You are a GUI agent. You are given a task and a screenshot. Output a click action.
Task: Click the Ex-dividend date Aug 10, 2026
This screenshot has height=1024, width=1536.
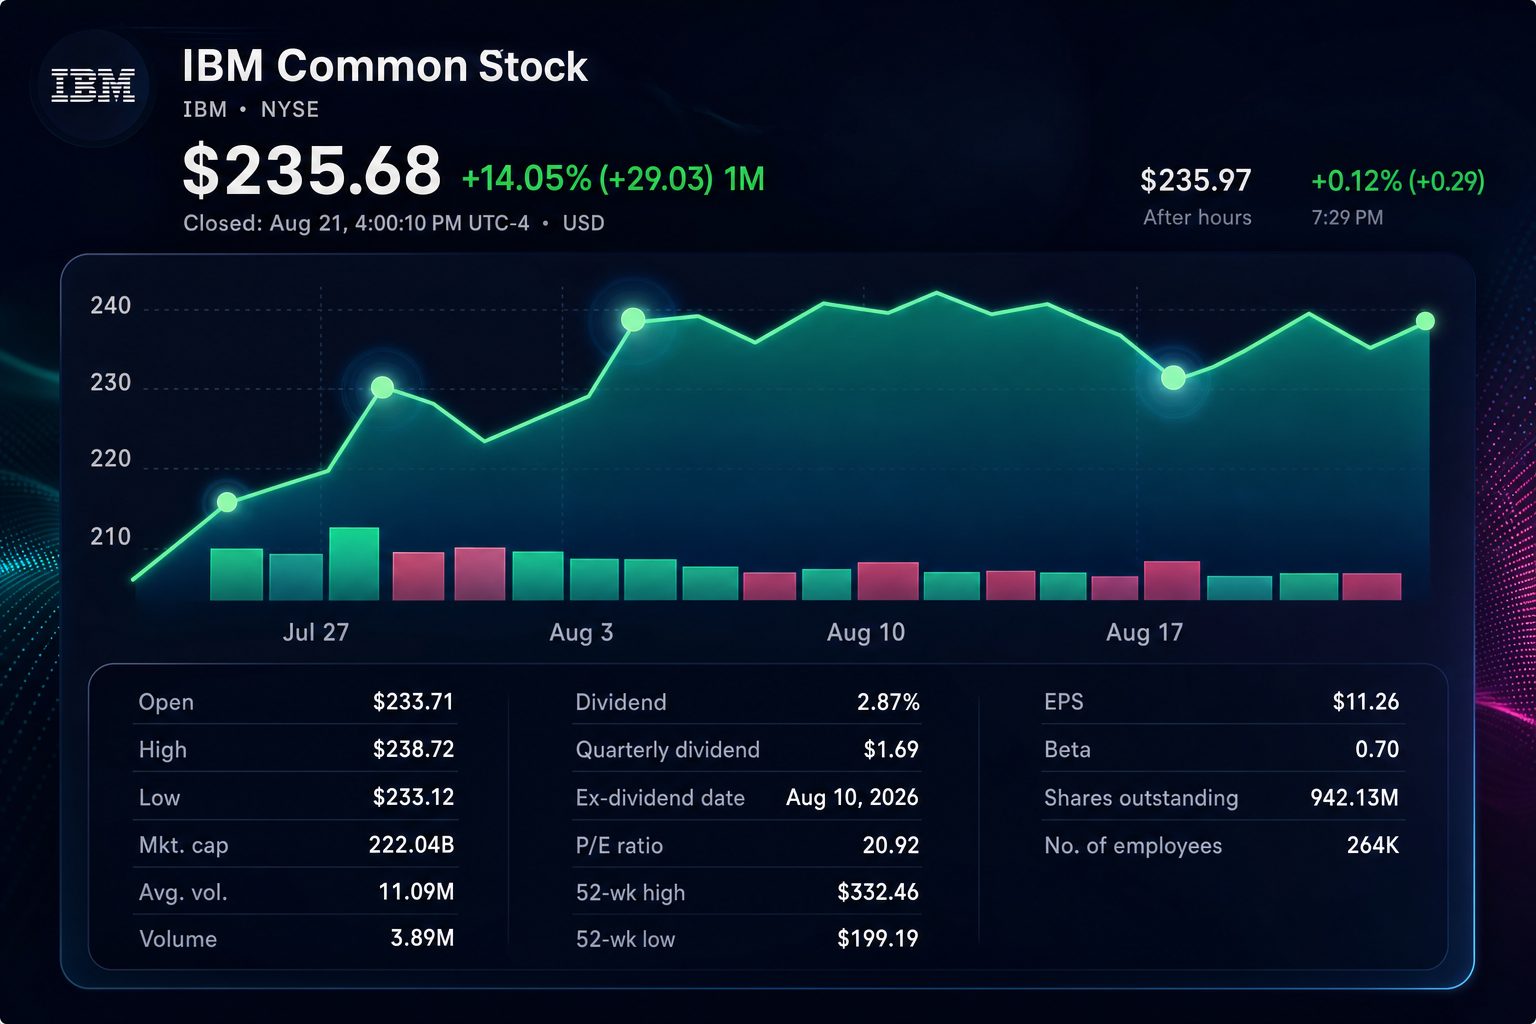[x=852, y=797]
